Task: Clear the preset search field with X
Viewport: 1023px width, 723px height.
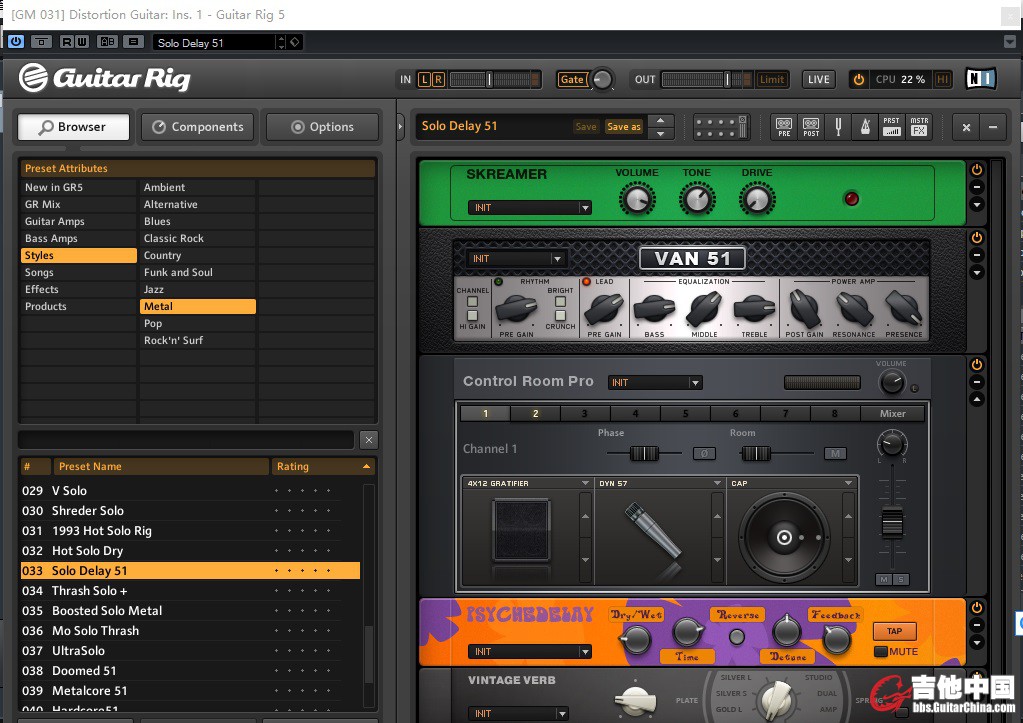Action: click(369, 440)
